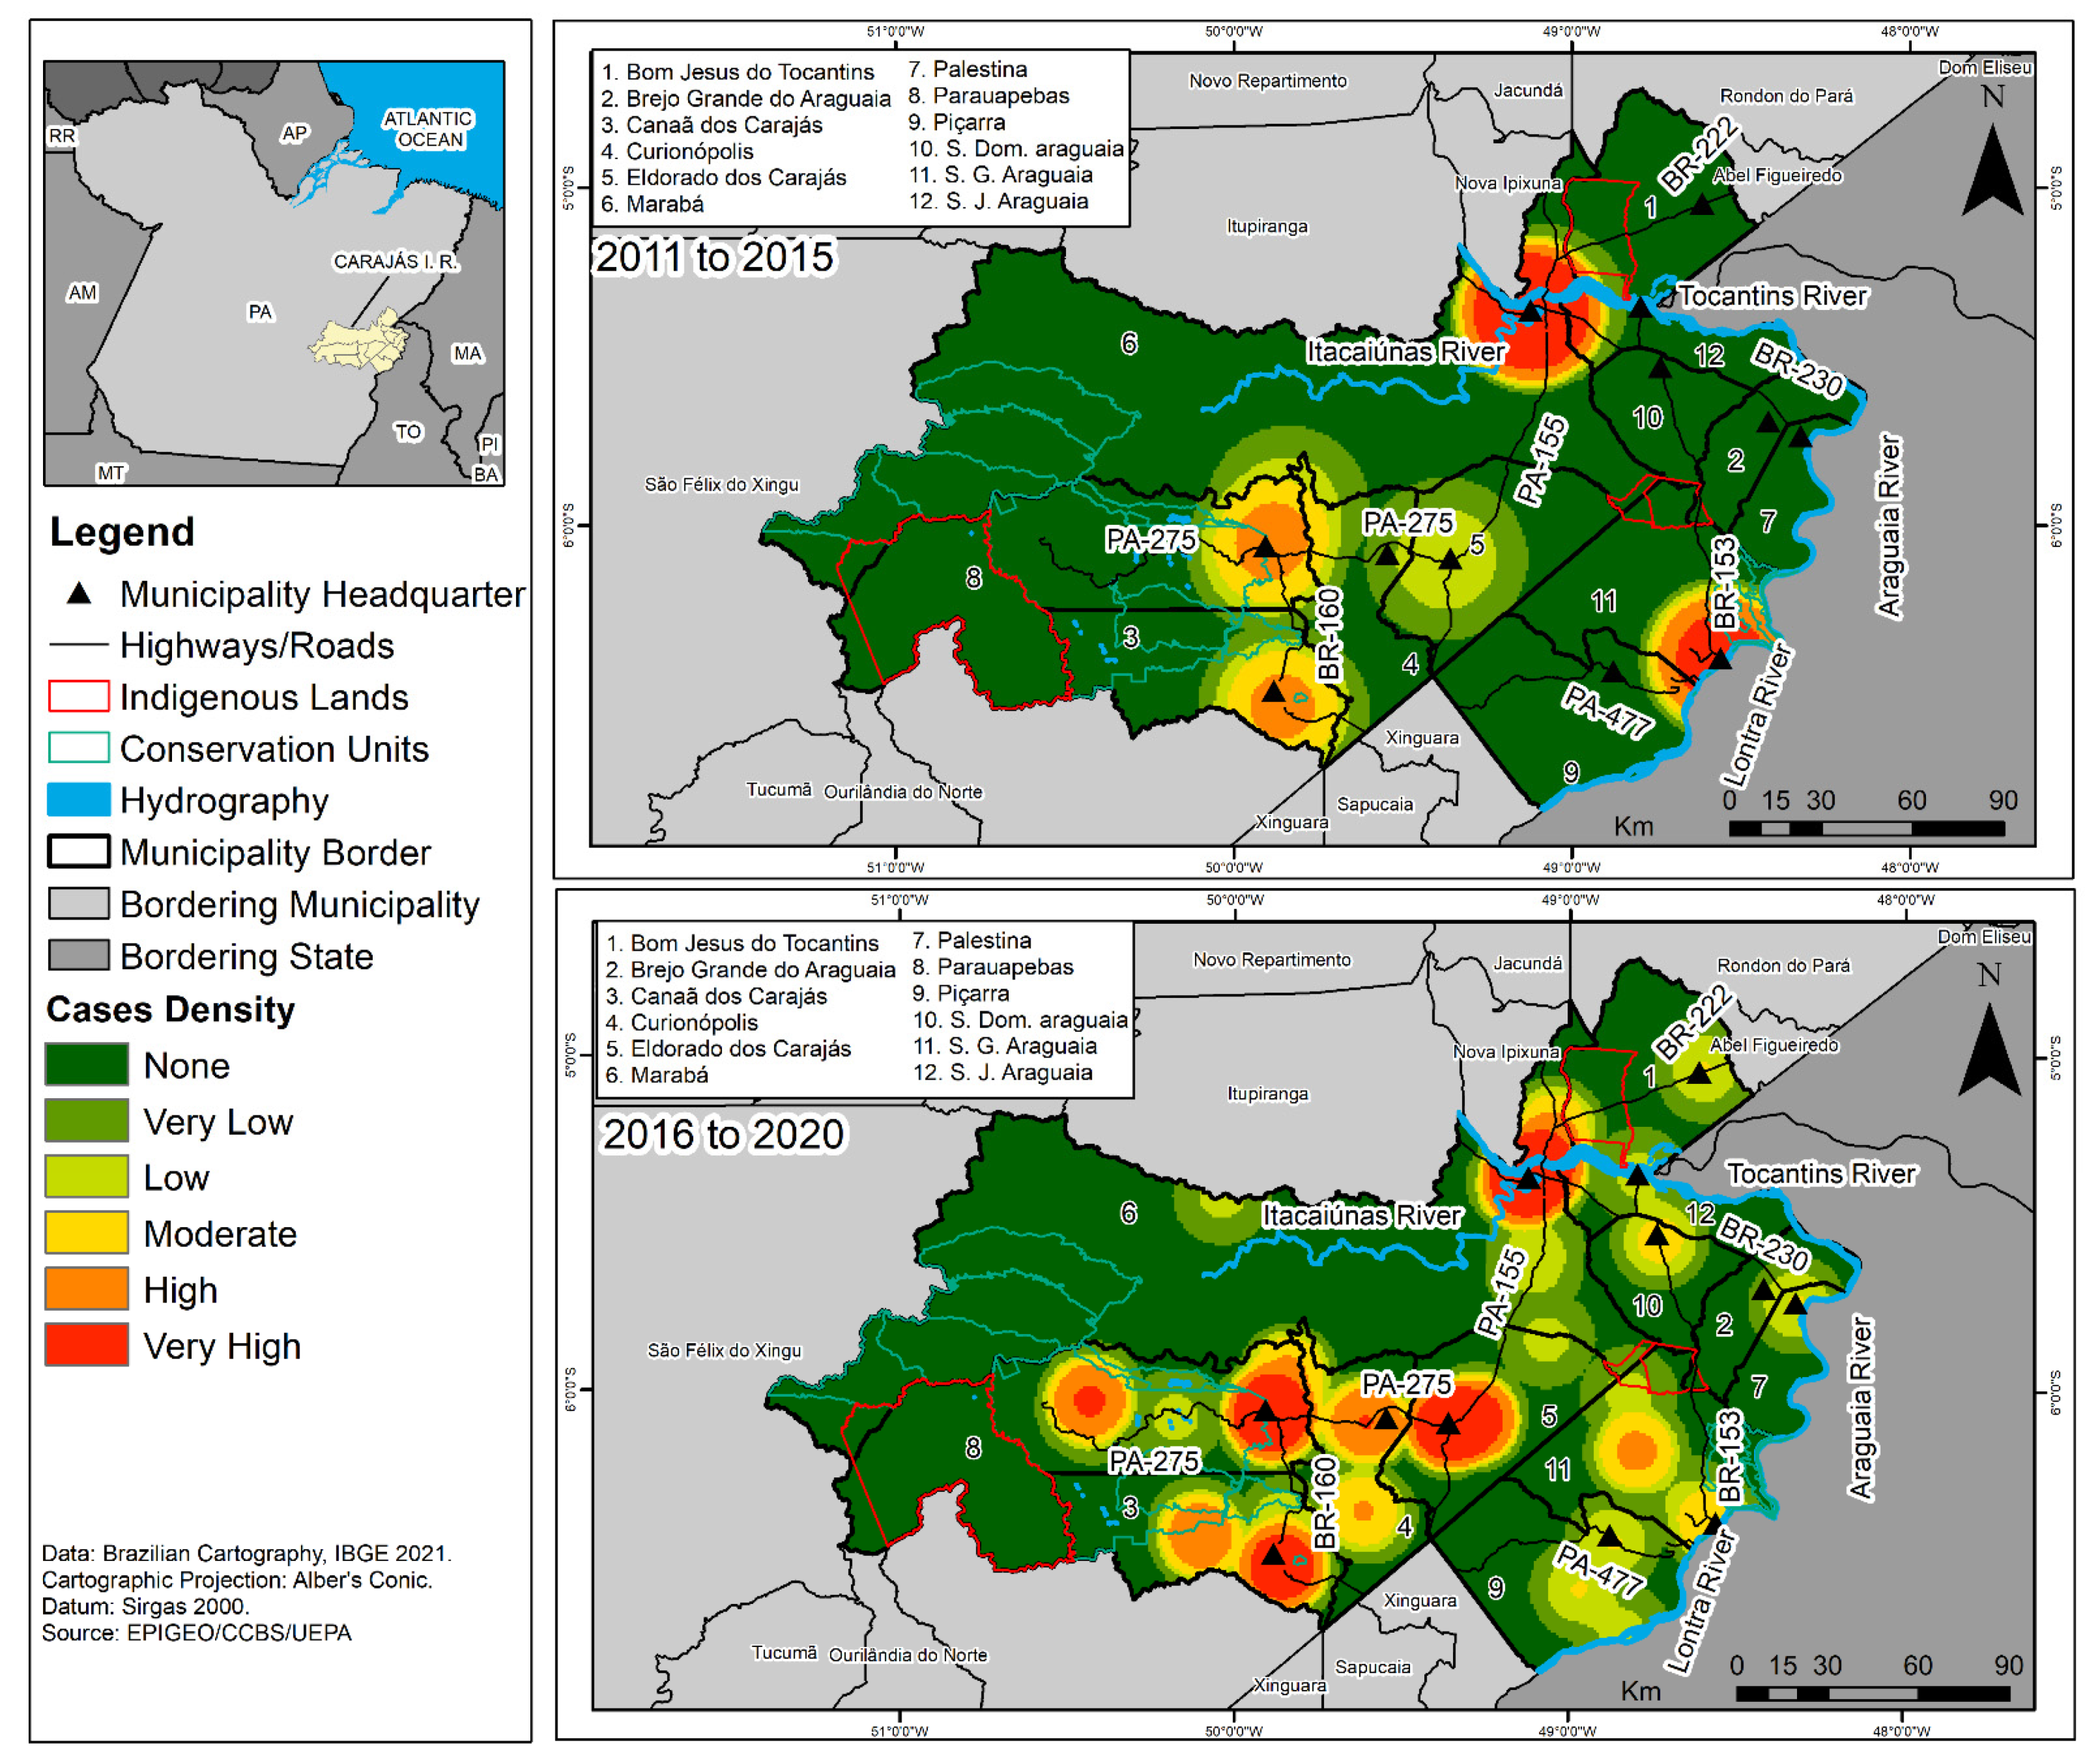Select the Conservation Units teal outline symbol
This screenshot has width=2098, height=1764.
pos(79,747)
